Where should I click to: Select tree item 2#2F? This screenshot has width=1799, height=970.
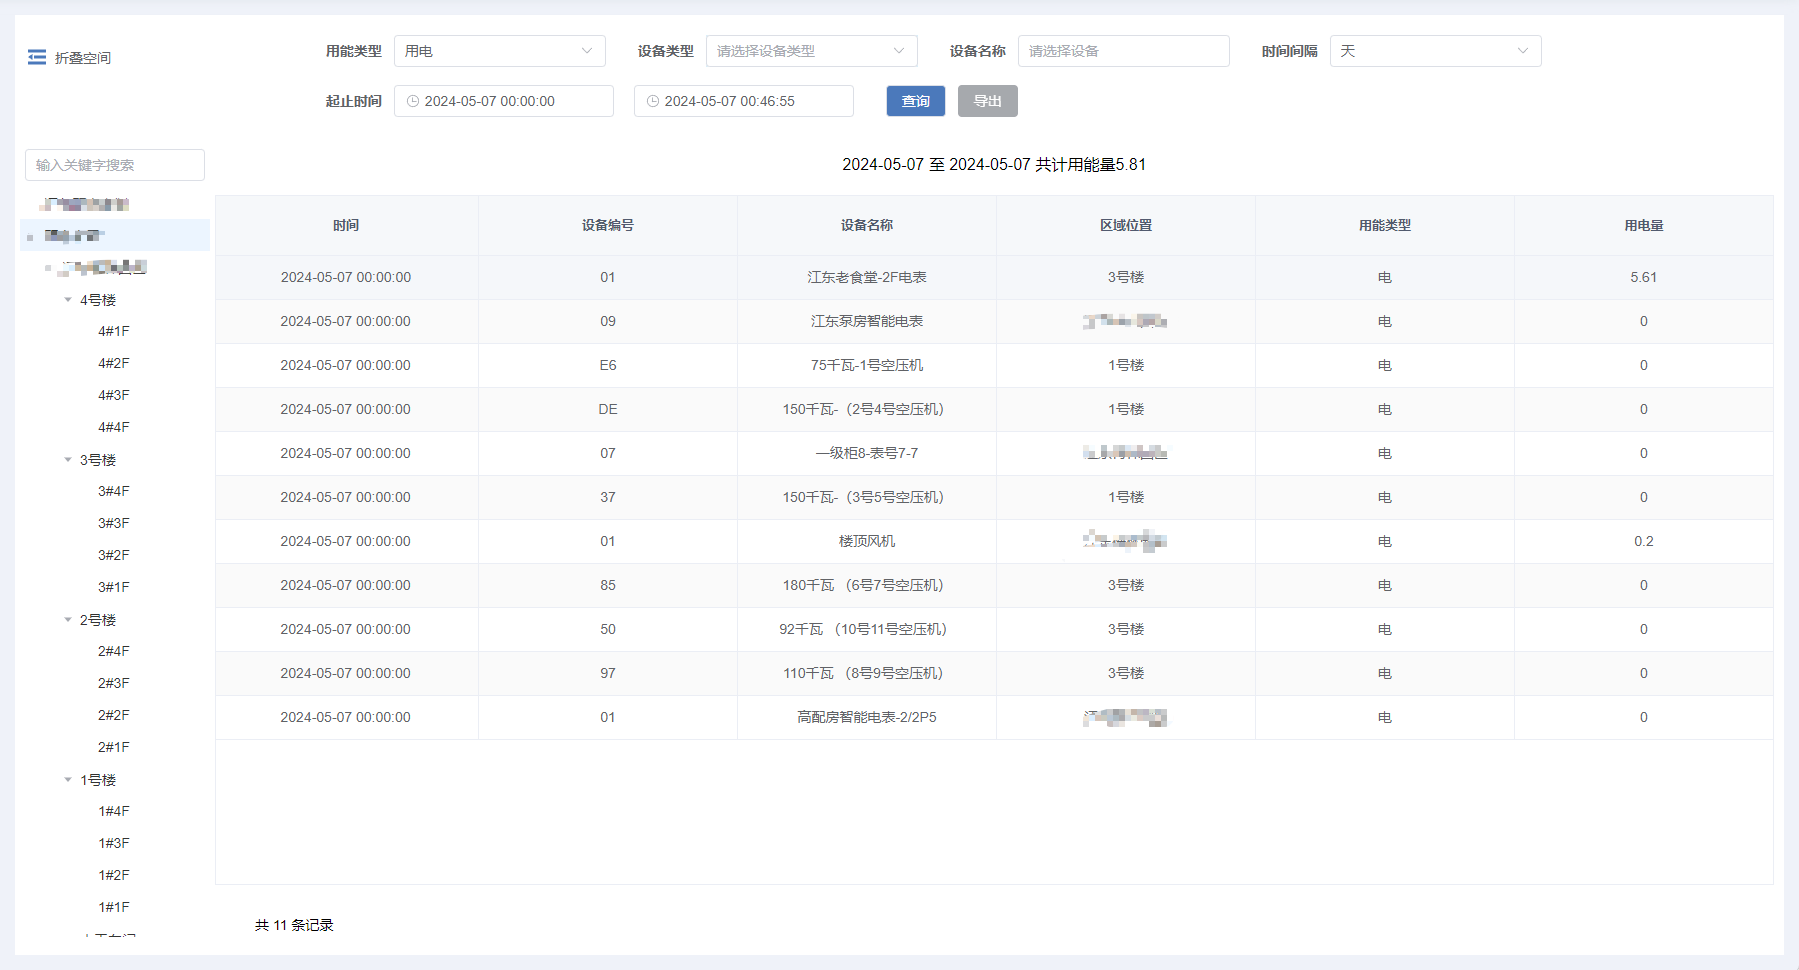pos(114,715)
